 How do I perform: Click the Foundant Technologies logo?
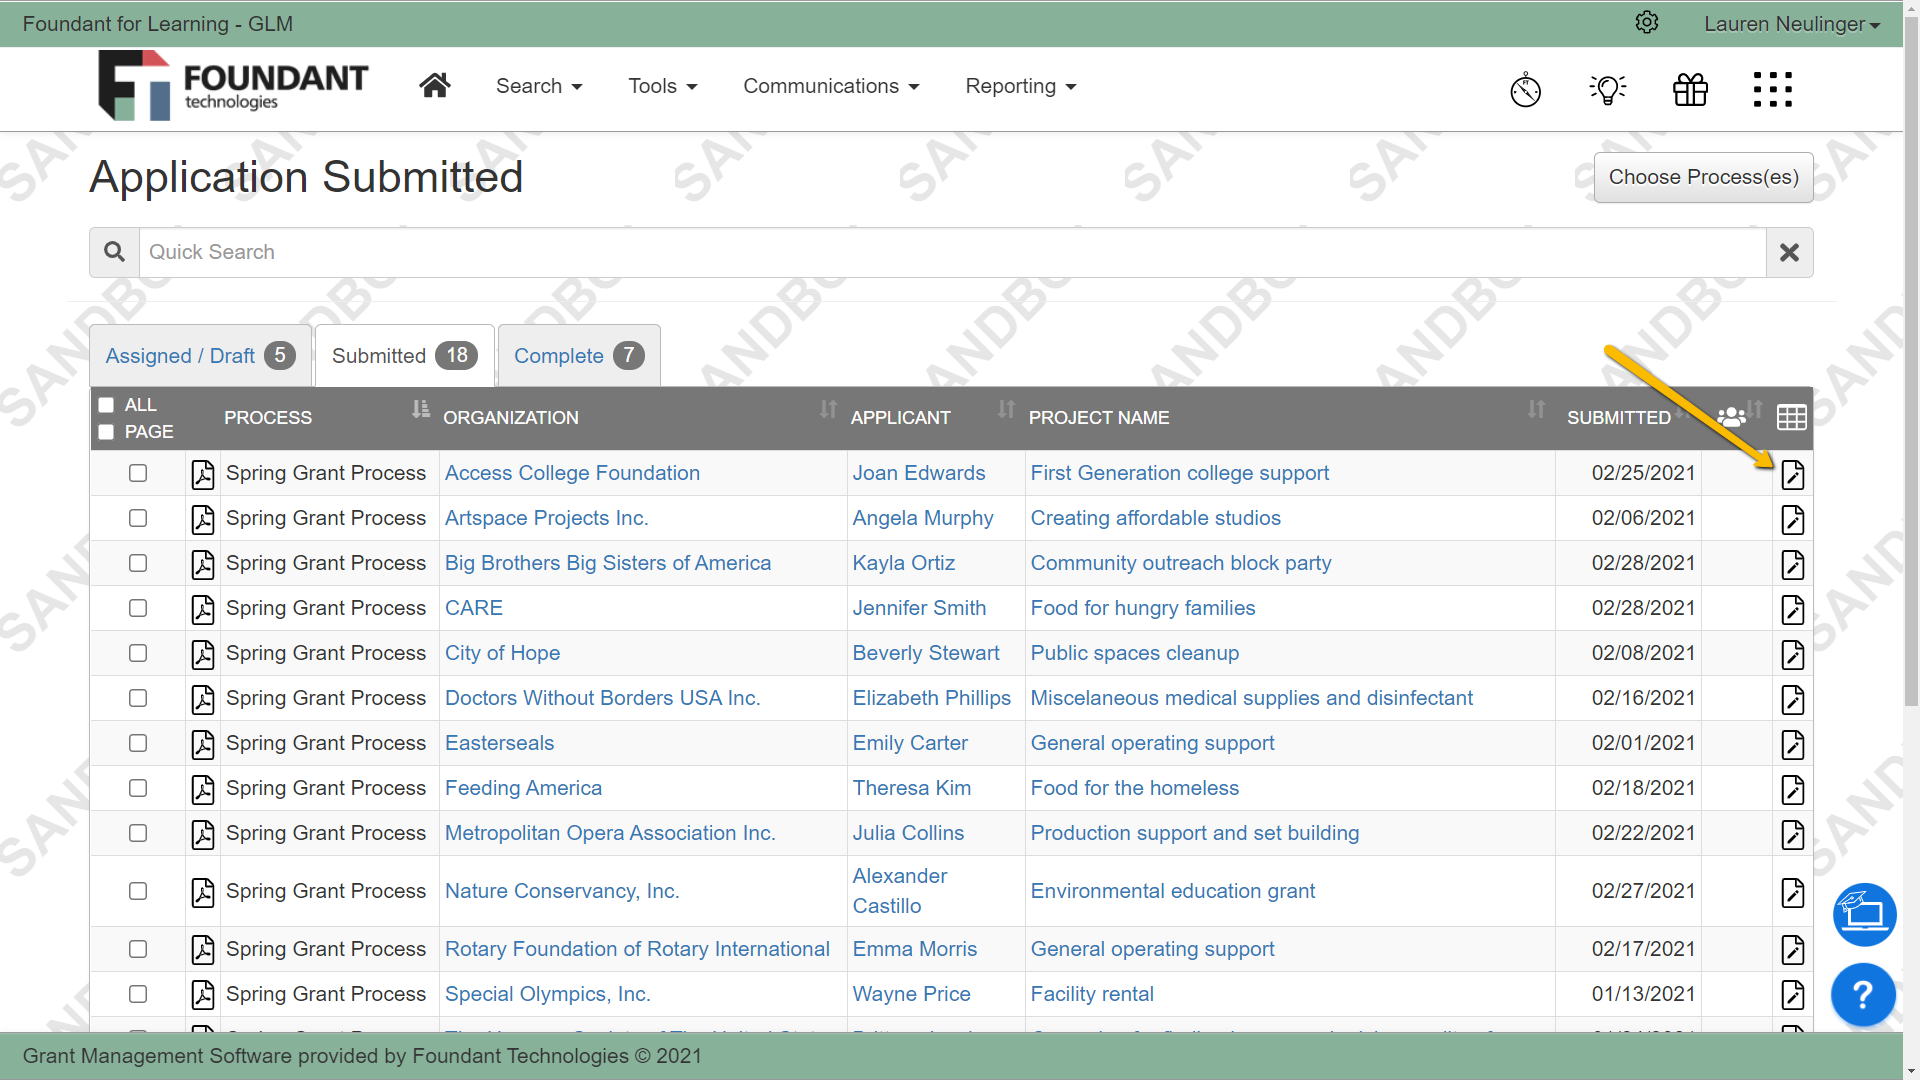coord(233,86)
